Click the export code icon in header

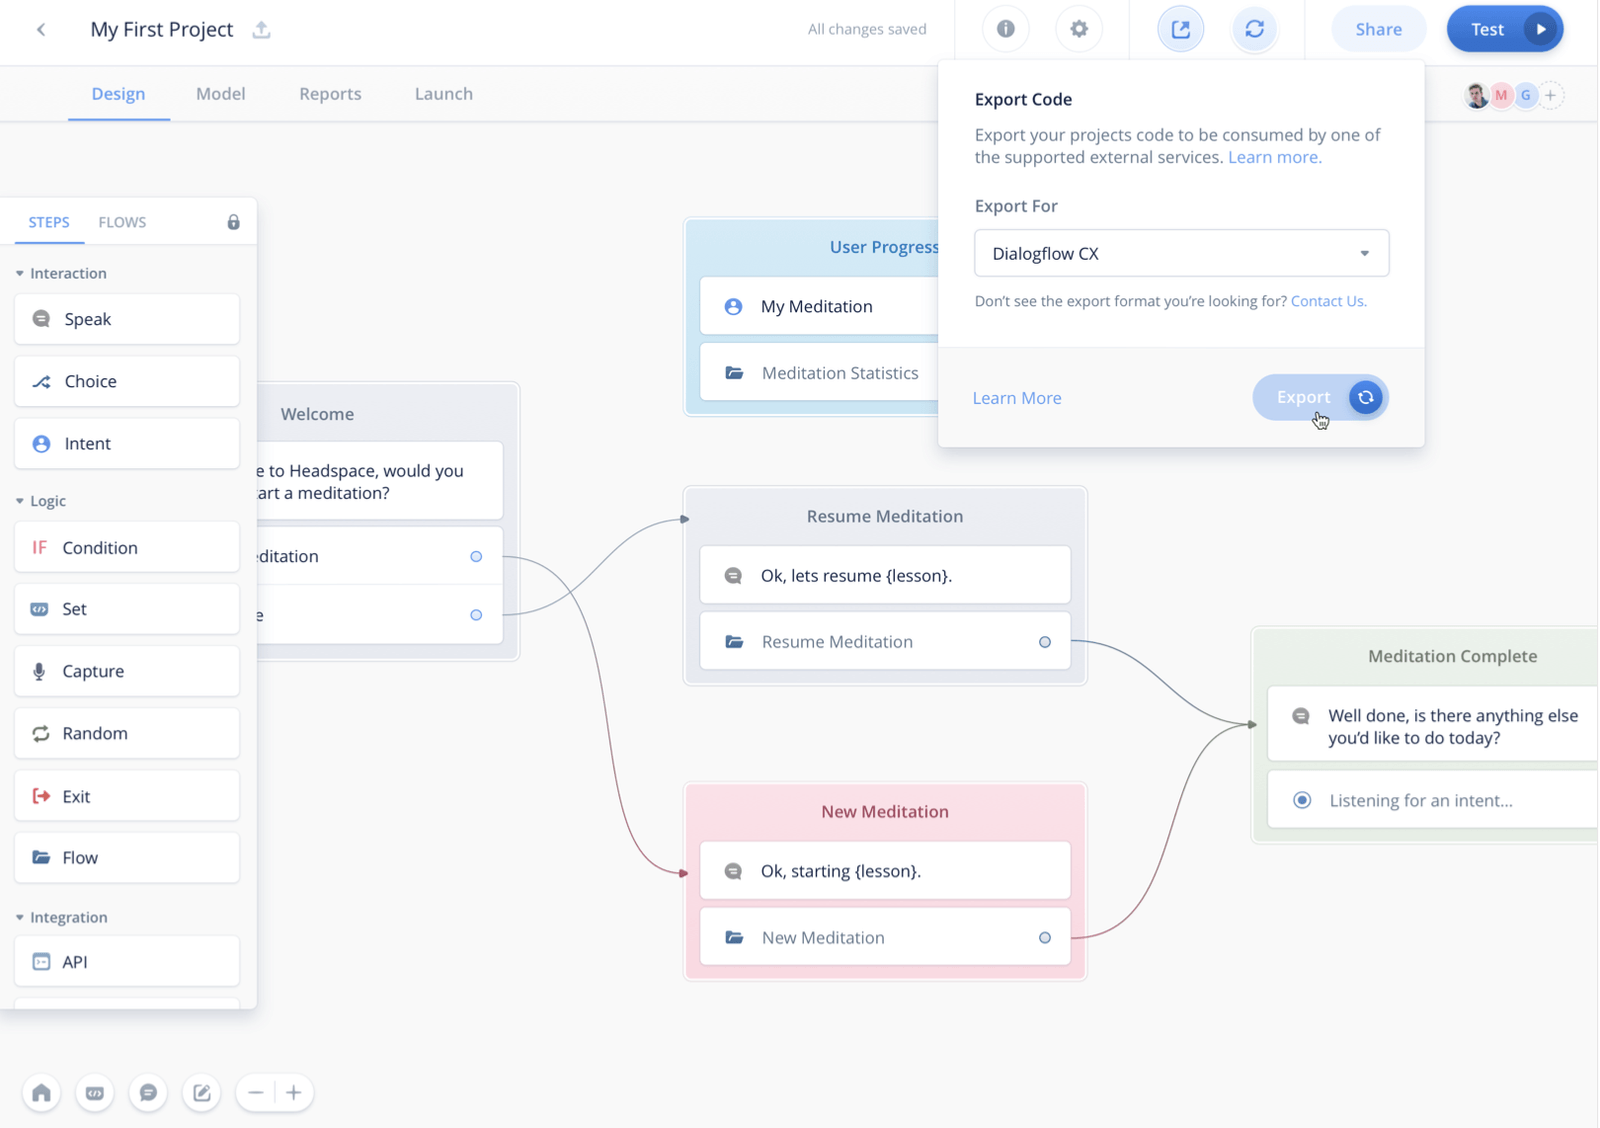click(x=1180, y=29)
